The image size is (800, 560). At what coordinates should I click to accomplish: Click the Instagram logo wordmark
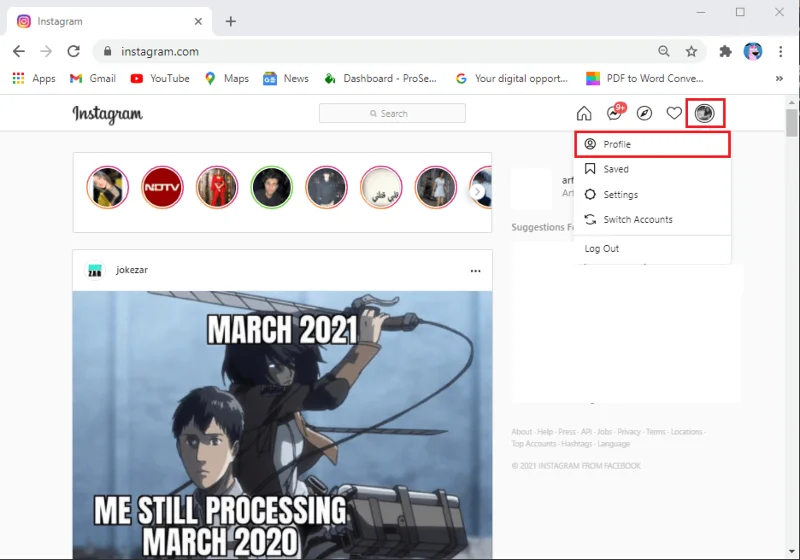click(107, 114)
